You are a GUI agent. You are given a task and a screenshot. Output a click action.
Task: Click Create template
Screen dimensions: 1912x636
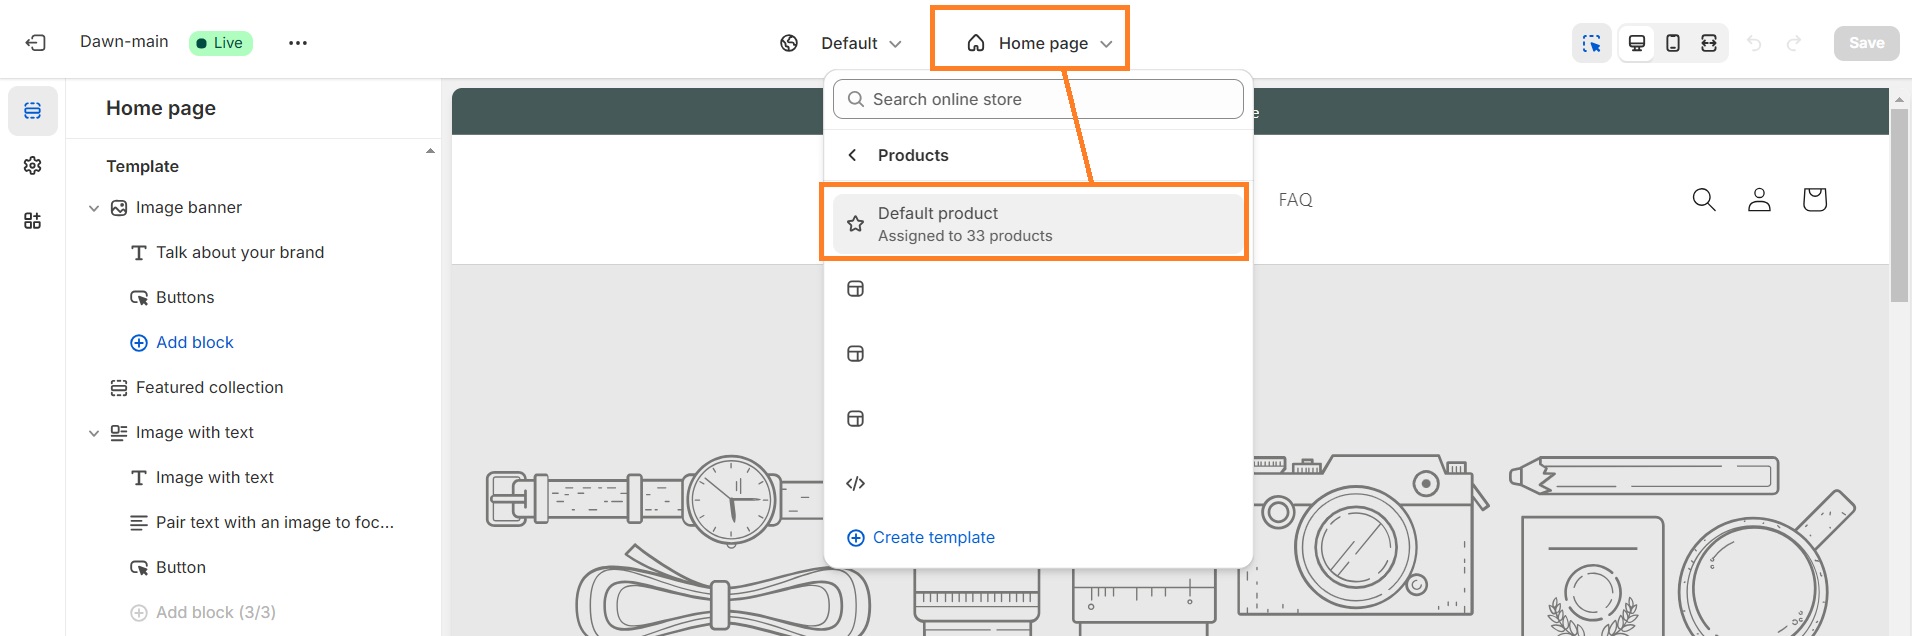coord(921,538)
